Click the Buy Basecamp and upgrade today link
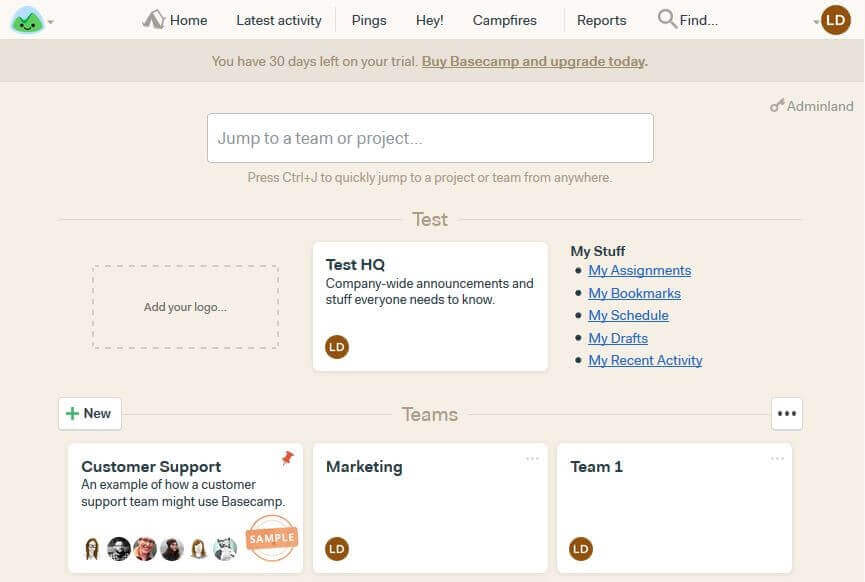Image resolution: width=865 pixels, height=582 pixels. coord(533,61)
